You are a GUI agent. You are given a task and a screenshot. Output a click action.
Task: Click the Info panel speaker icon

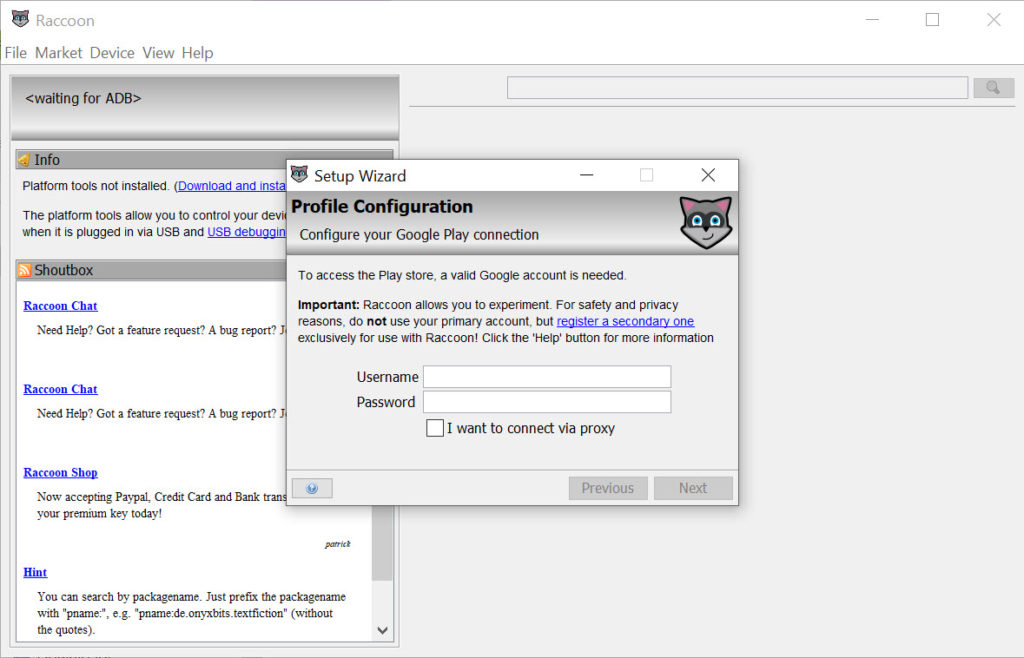pos(24,160)
